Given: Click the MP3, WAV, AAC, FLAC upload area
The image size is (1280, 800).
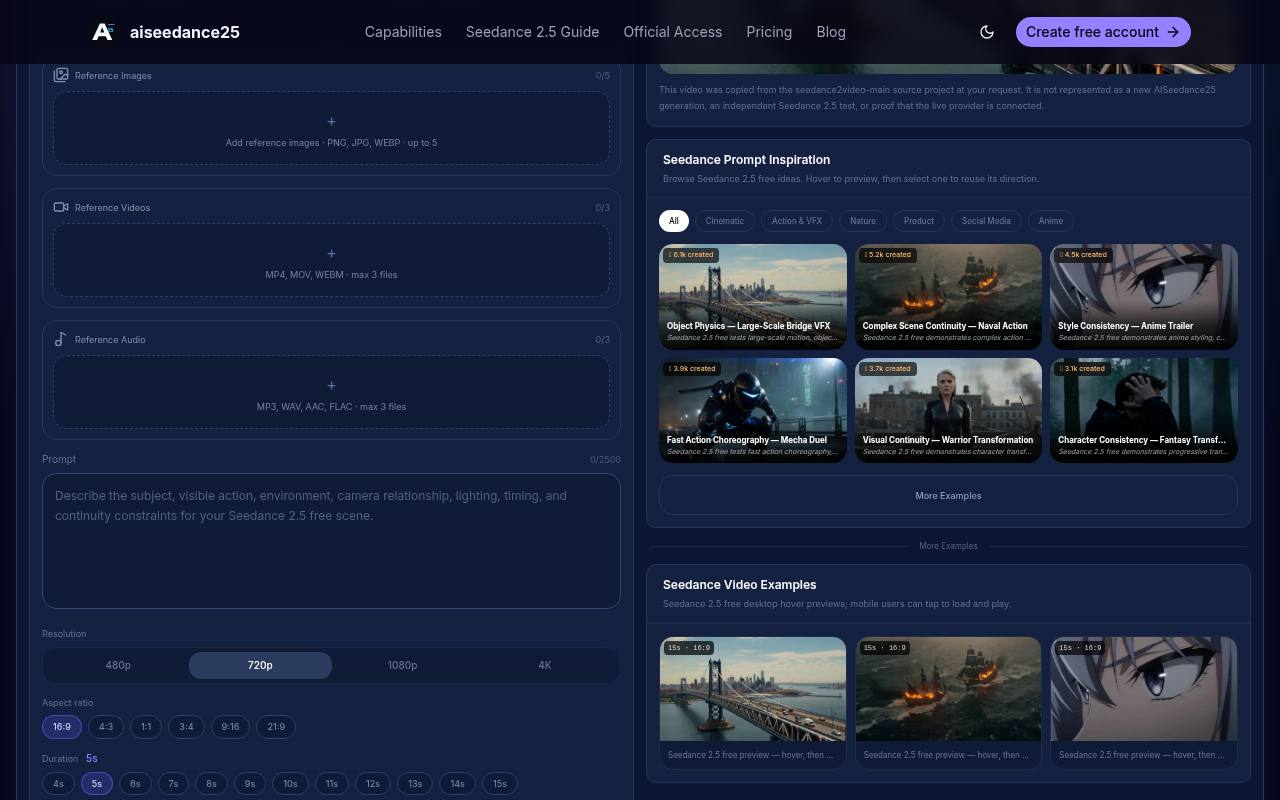Looking at the screenshot, I should 331,392.
